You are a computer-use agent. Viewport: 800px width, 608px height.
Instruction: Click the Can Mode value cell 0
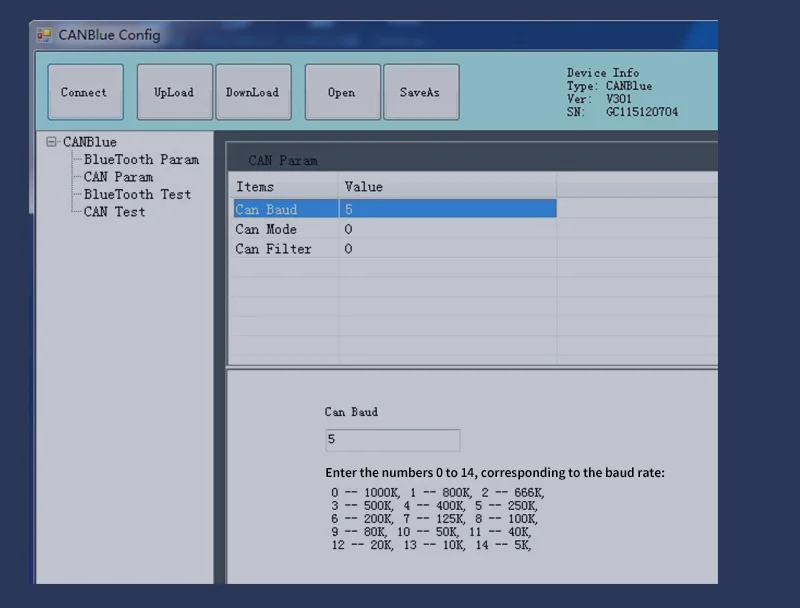click(447, 229)
